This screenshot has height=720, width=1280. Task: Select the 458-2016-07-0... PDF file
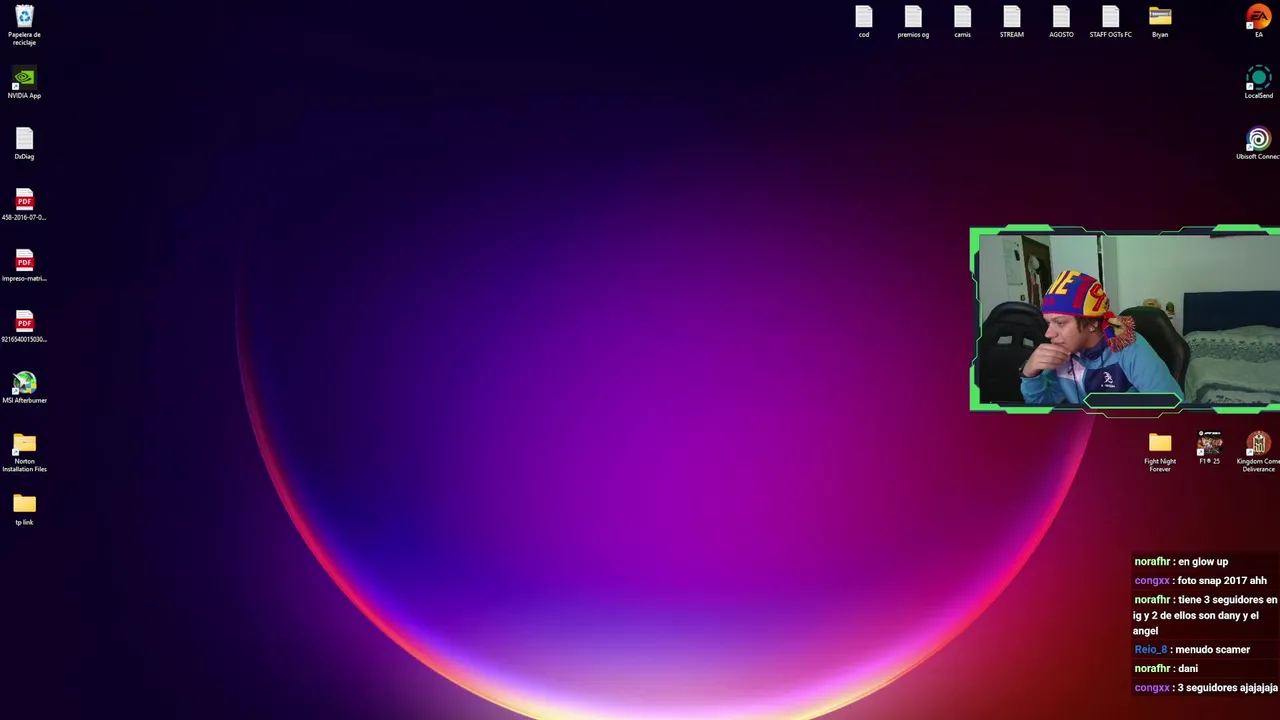coord(24,205)
